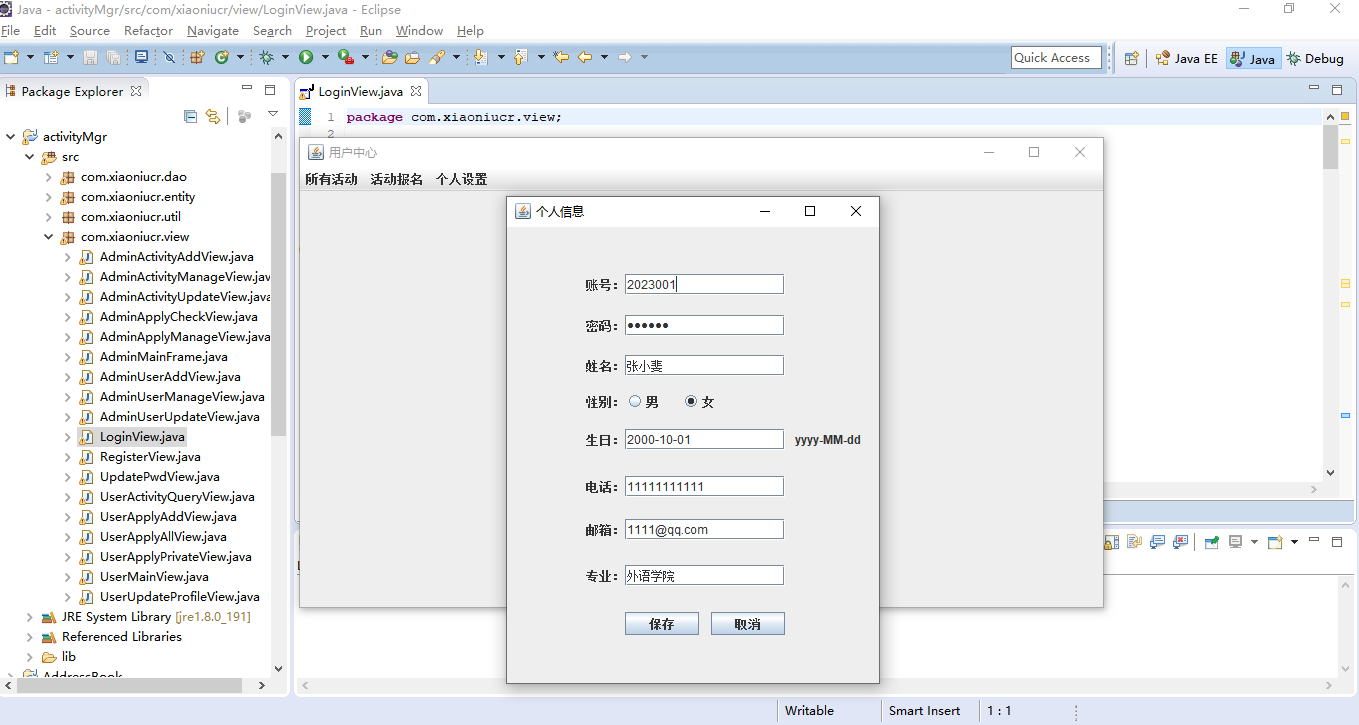This screenshot has height=725, width=1359.
Task: Launch Debug using the bug icon
Action: click(x=266, y=57)
